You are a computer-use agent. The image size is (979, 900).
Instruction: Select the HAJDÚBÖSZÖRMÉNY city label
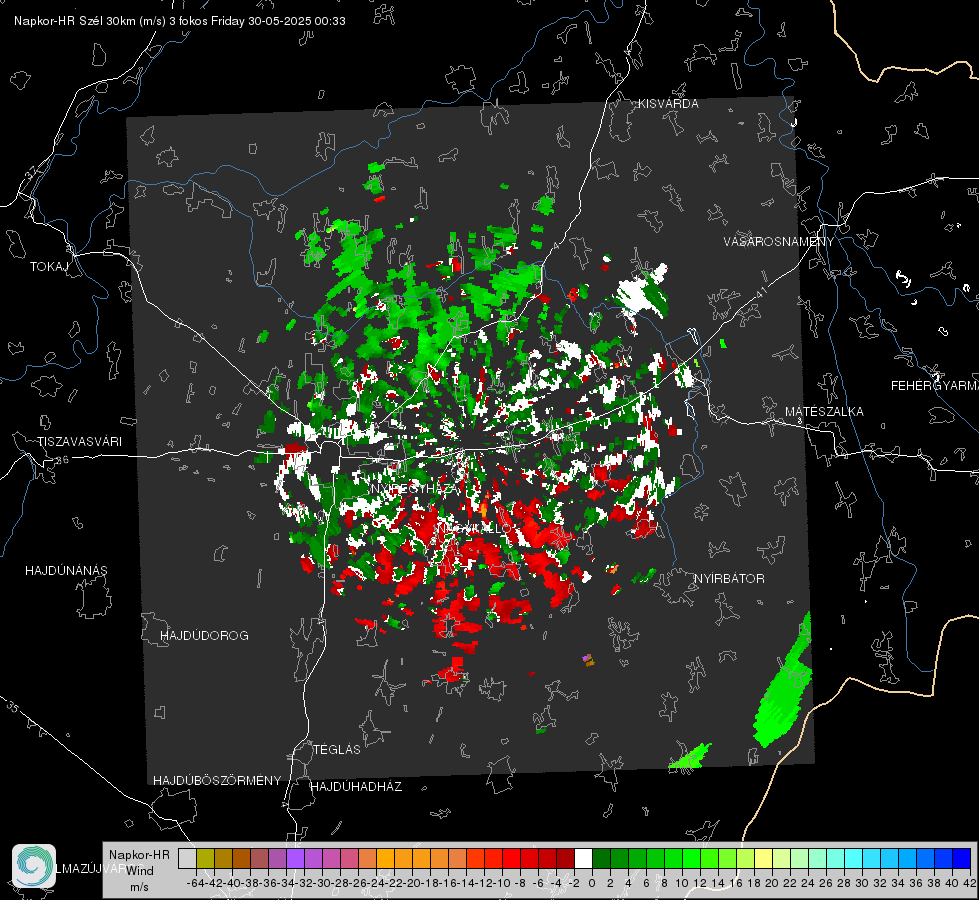217,781
